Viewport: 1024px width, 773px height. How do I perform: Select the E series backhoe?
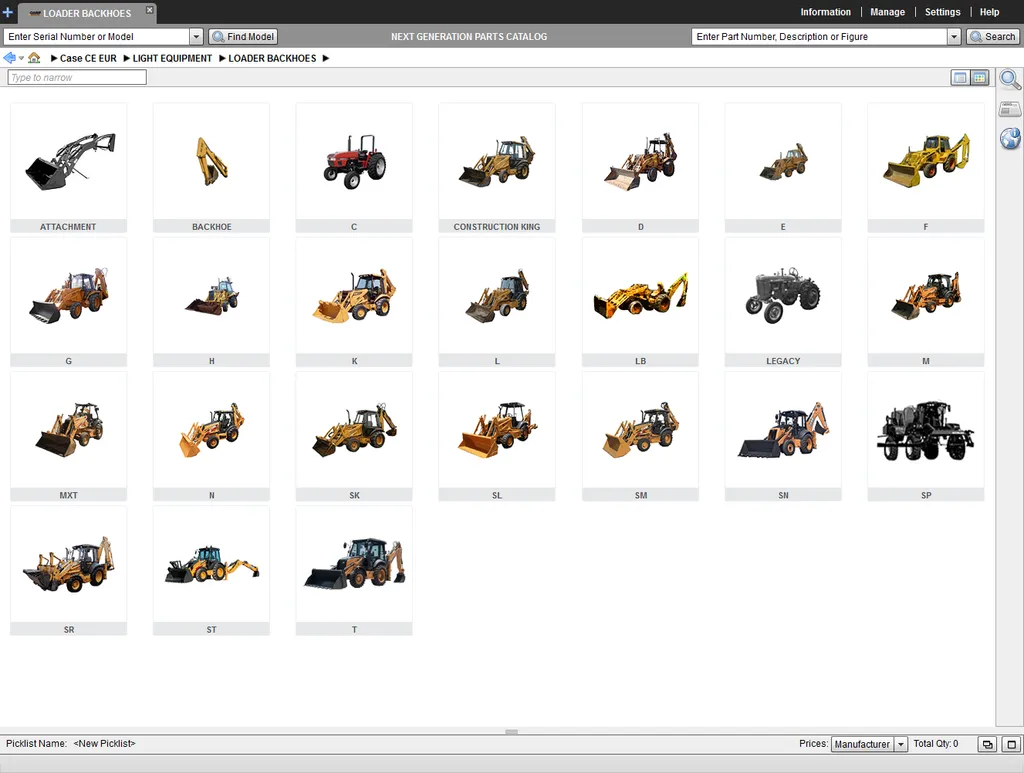click(x=783, y=168)
